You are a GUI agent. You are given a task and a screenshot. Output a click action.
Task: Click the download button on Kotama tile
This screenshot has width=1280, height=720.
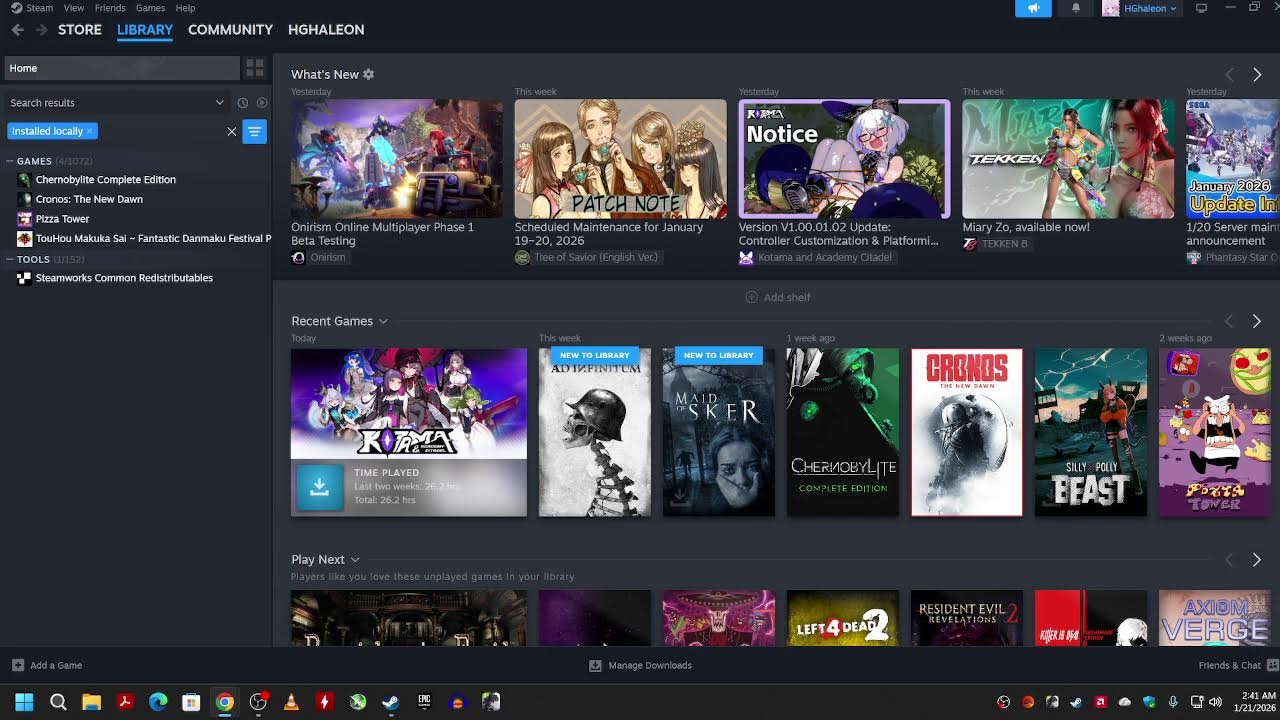pyautogui.click(x=320, y=487)
